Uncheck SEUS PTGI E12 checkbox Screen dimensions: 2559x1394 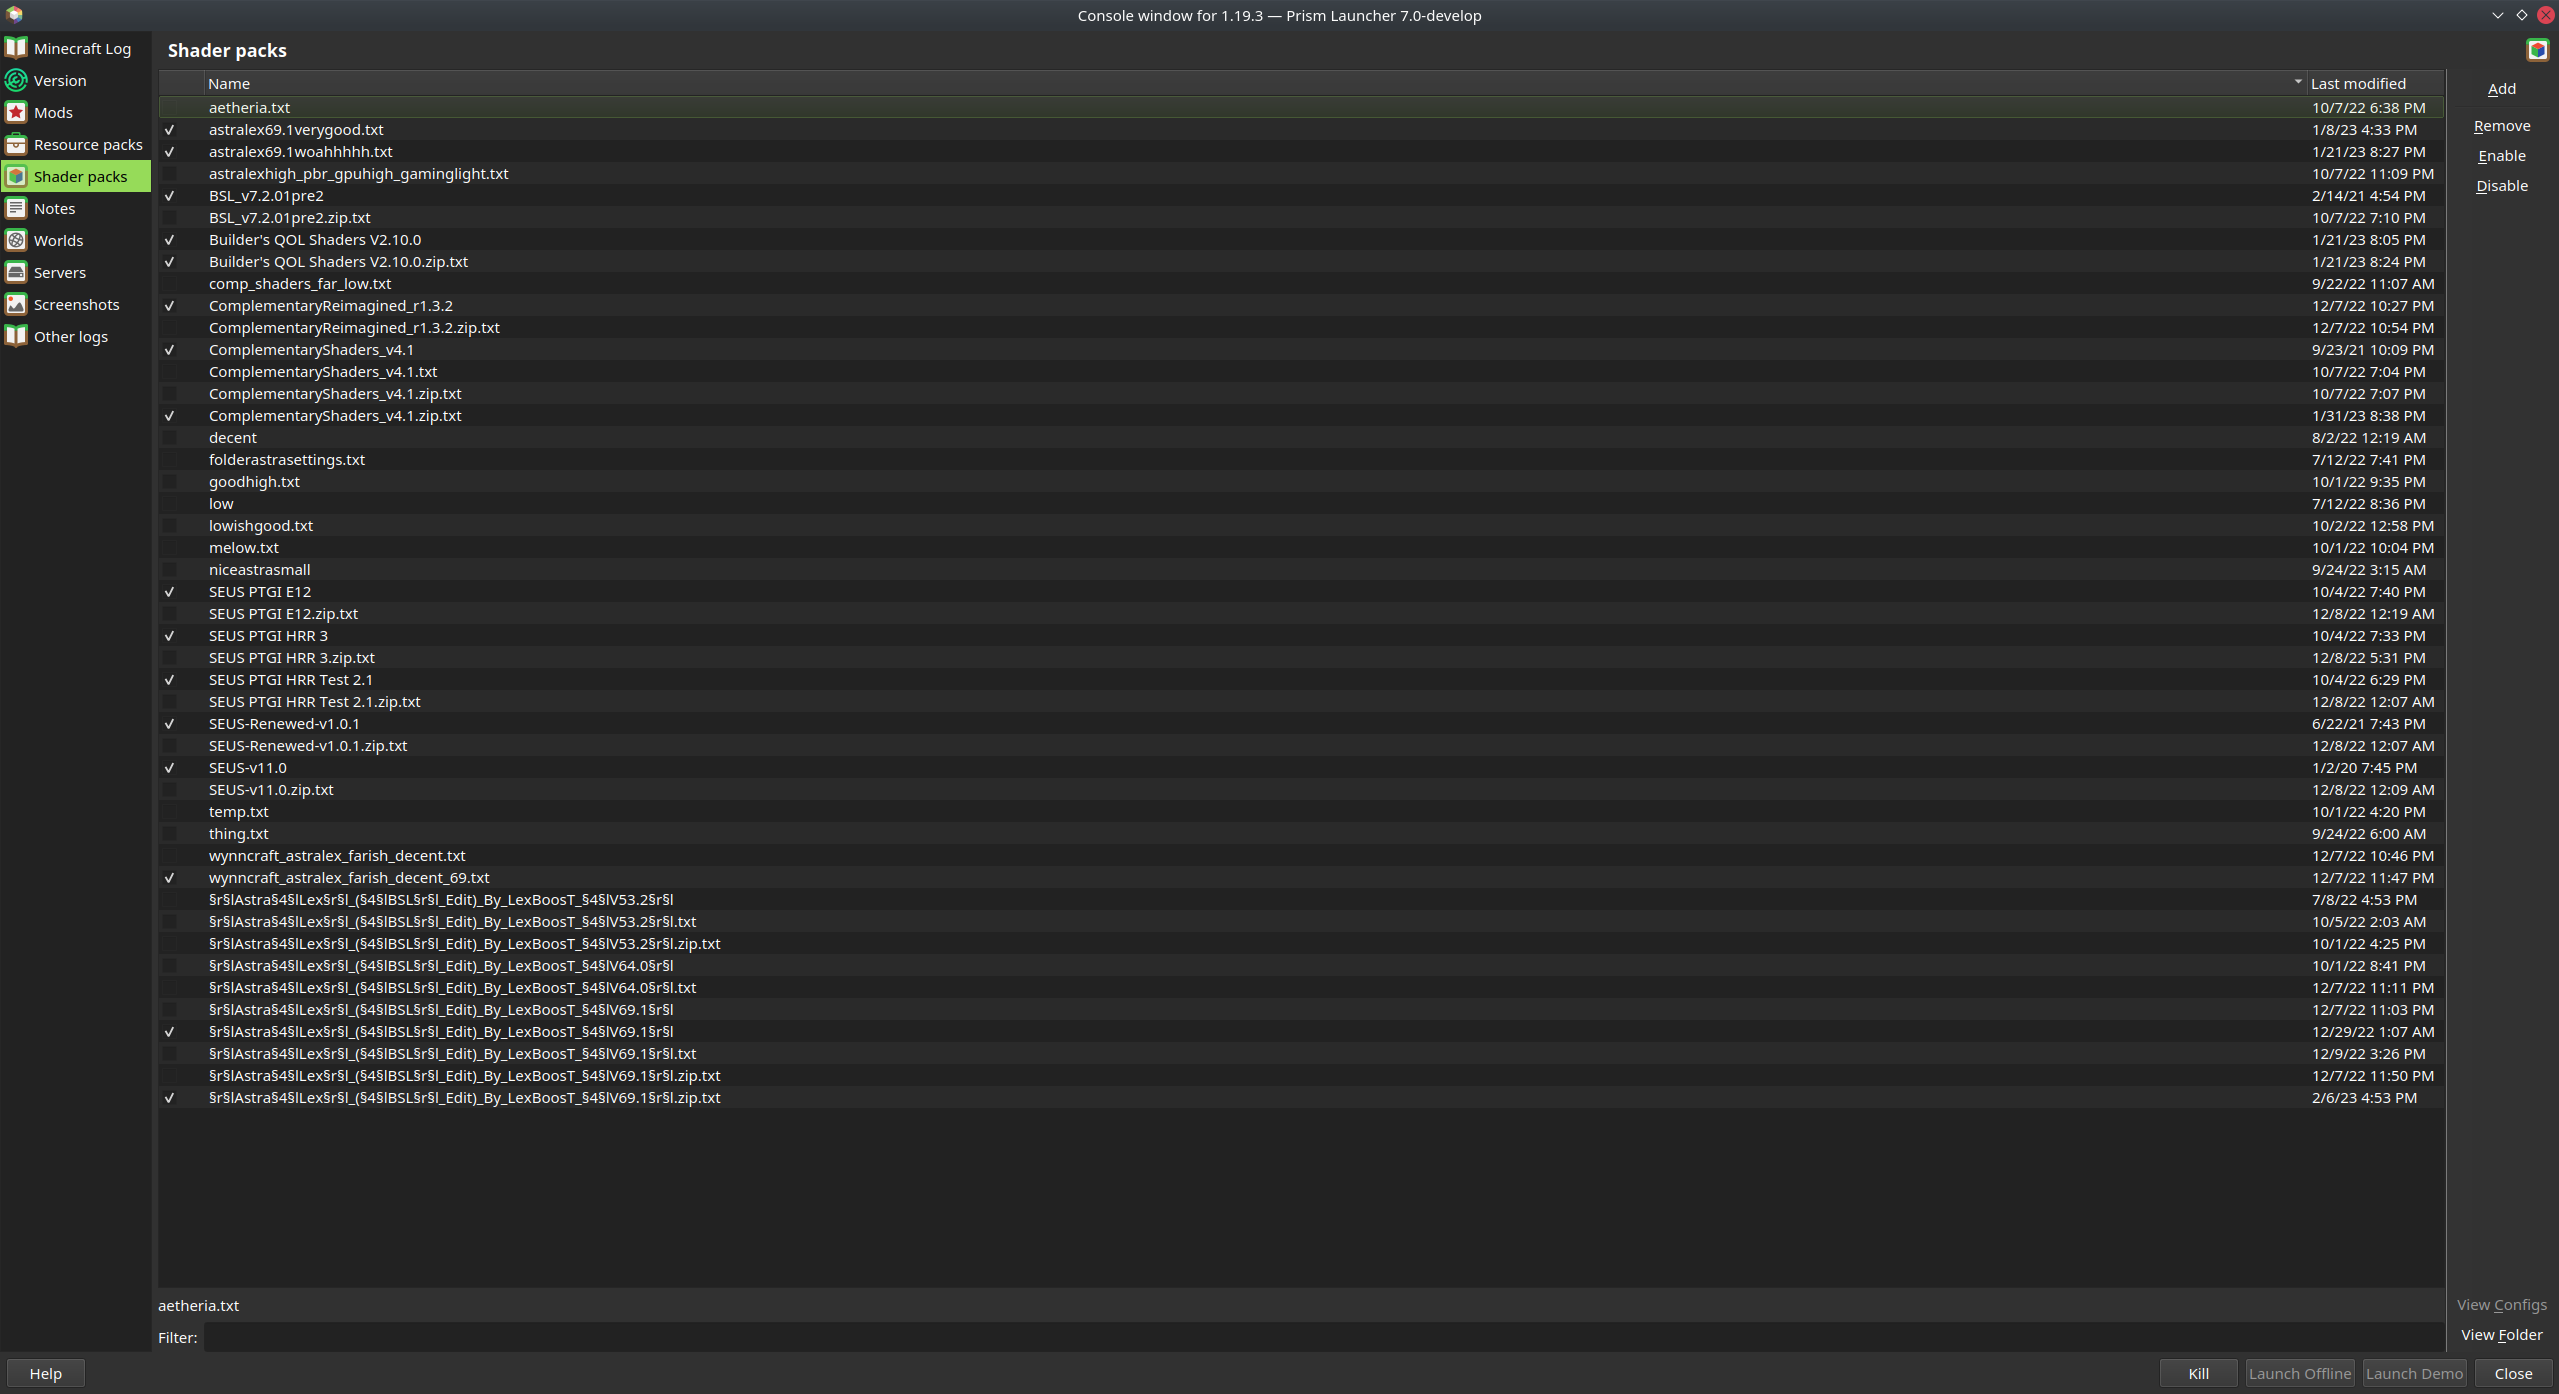[x=169, y=592]
